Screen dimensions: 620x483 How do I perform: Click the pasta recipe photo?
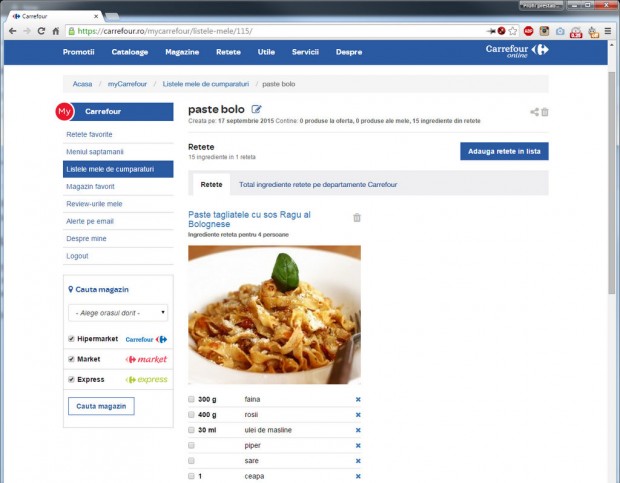pos(274,314)
